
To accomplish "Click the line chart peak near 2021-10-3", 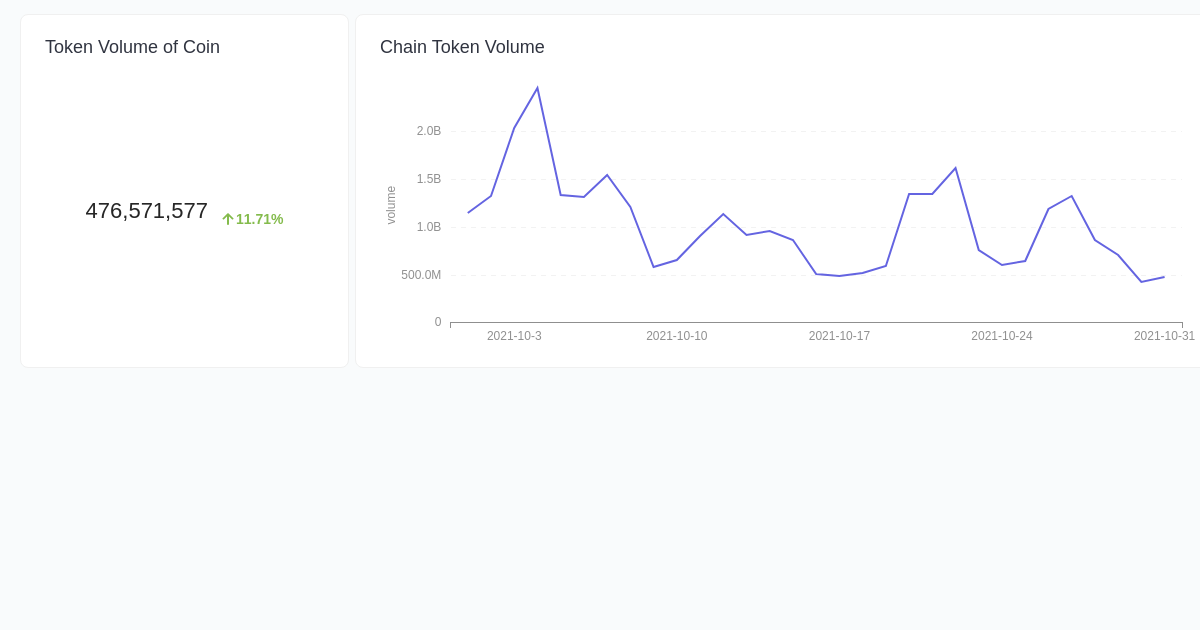I will click(537, 88).
